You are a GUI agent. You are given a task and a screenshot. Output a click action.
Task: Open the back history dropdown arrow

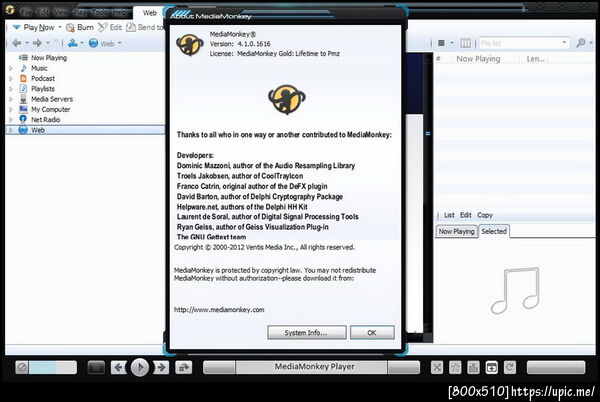coord(27,43)
